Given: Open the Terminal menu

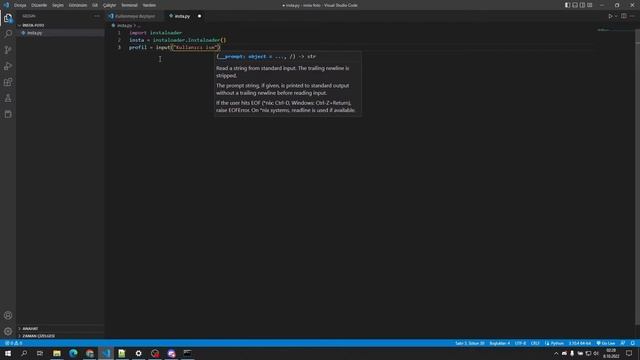Looking at the screenshot, I should click(129, 5).
